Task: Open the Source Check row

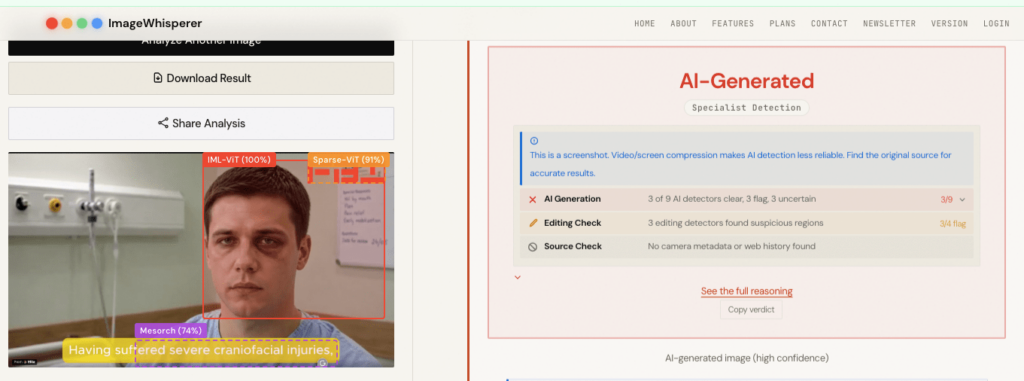Action: click(x=746, y=246)
